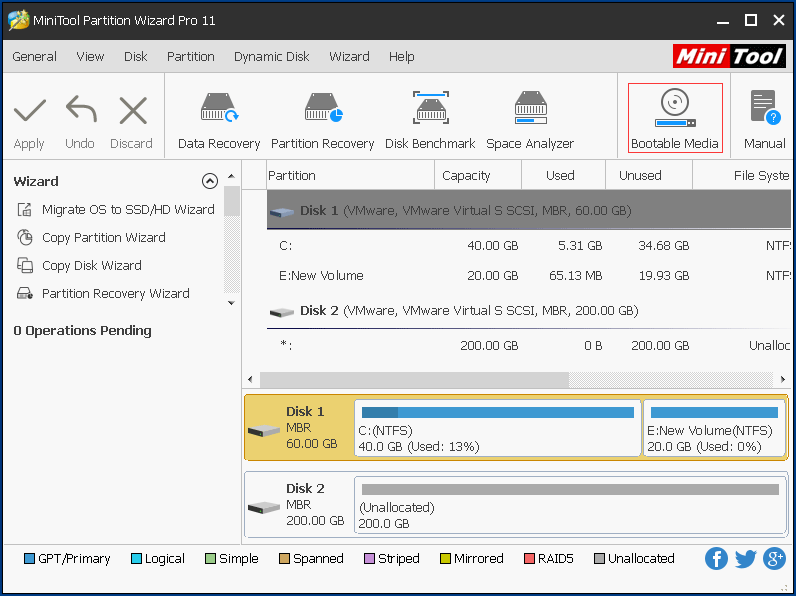Select the C: partition row

528,246
